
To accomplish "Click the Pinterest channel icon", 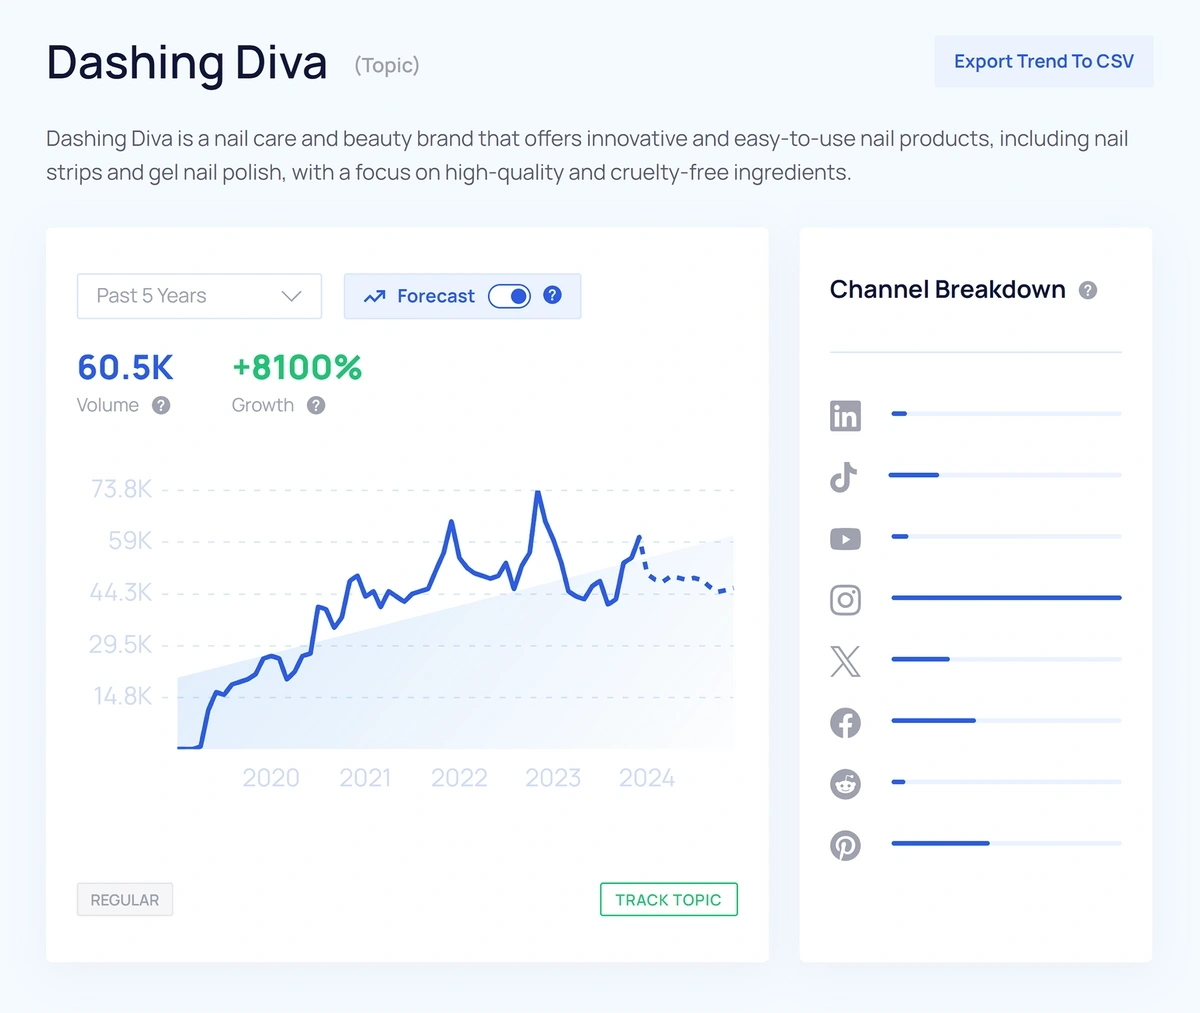I will [x=845, y=846].
